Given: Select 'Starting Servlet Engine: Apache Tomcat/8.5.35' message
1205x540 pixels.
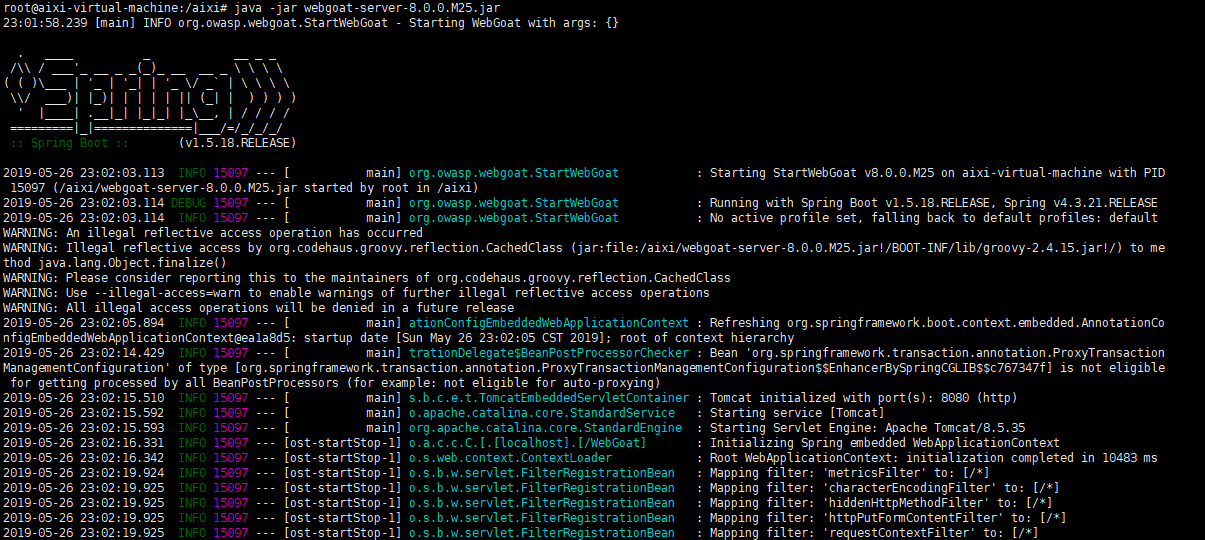Looking at the screenshot, I should [868, 428].
